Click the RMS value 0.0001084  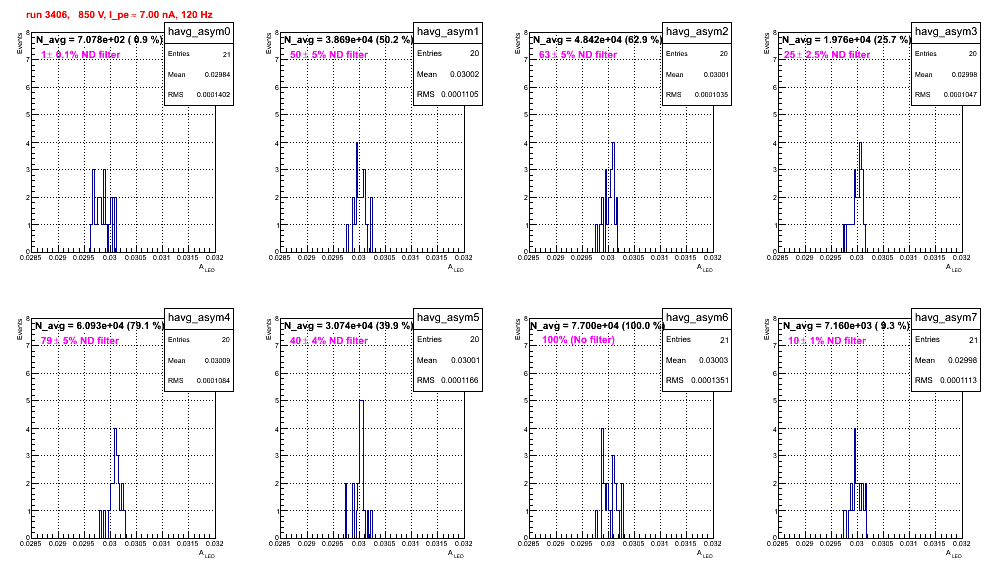tap(213, 381)
